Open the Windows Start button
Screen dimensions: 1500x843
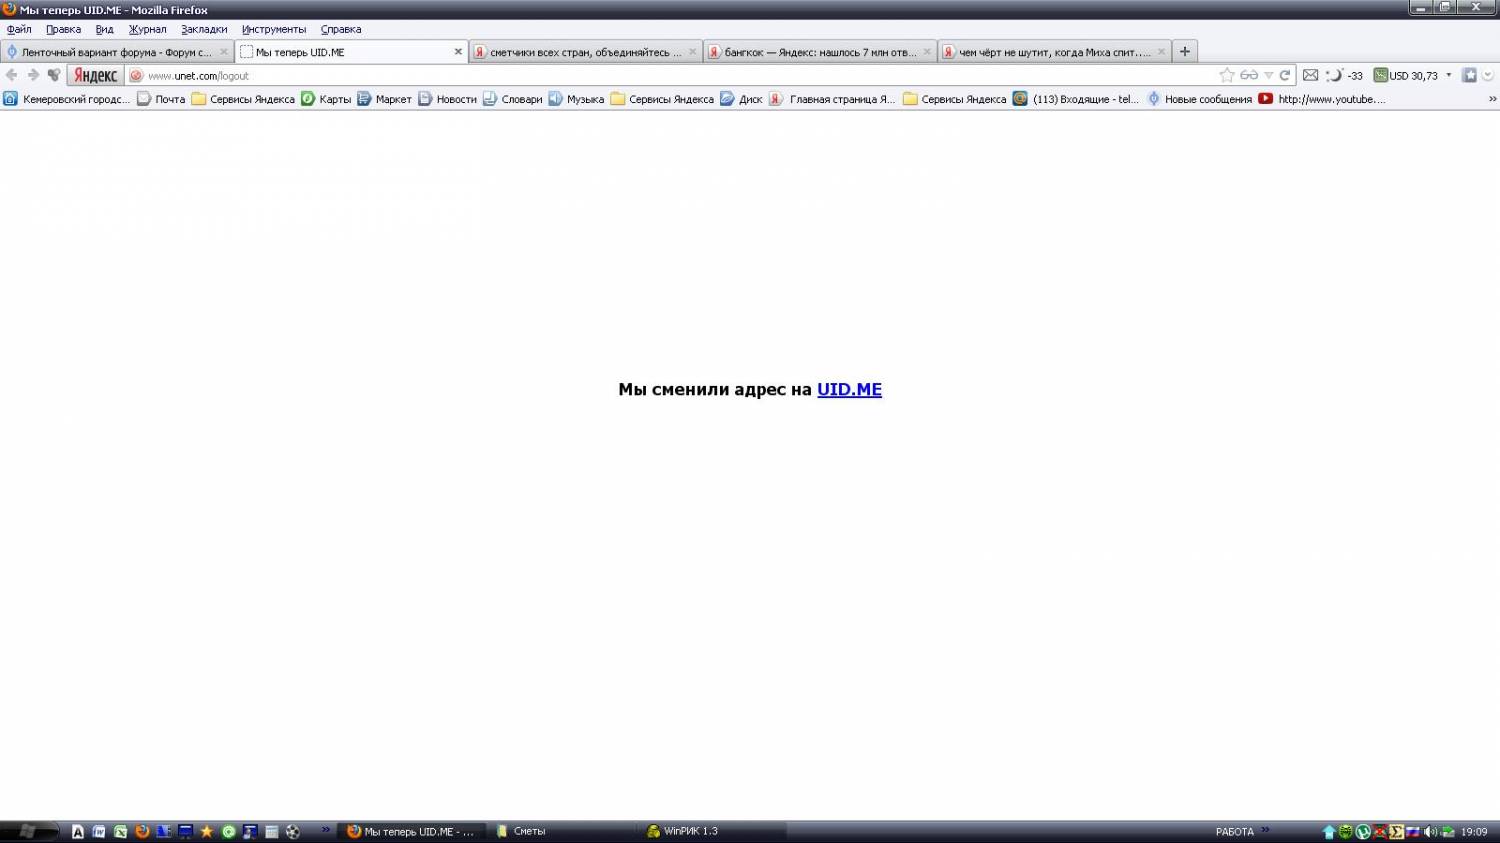[x=27, y=831]
